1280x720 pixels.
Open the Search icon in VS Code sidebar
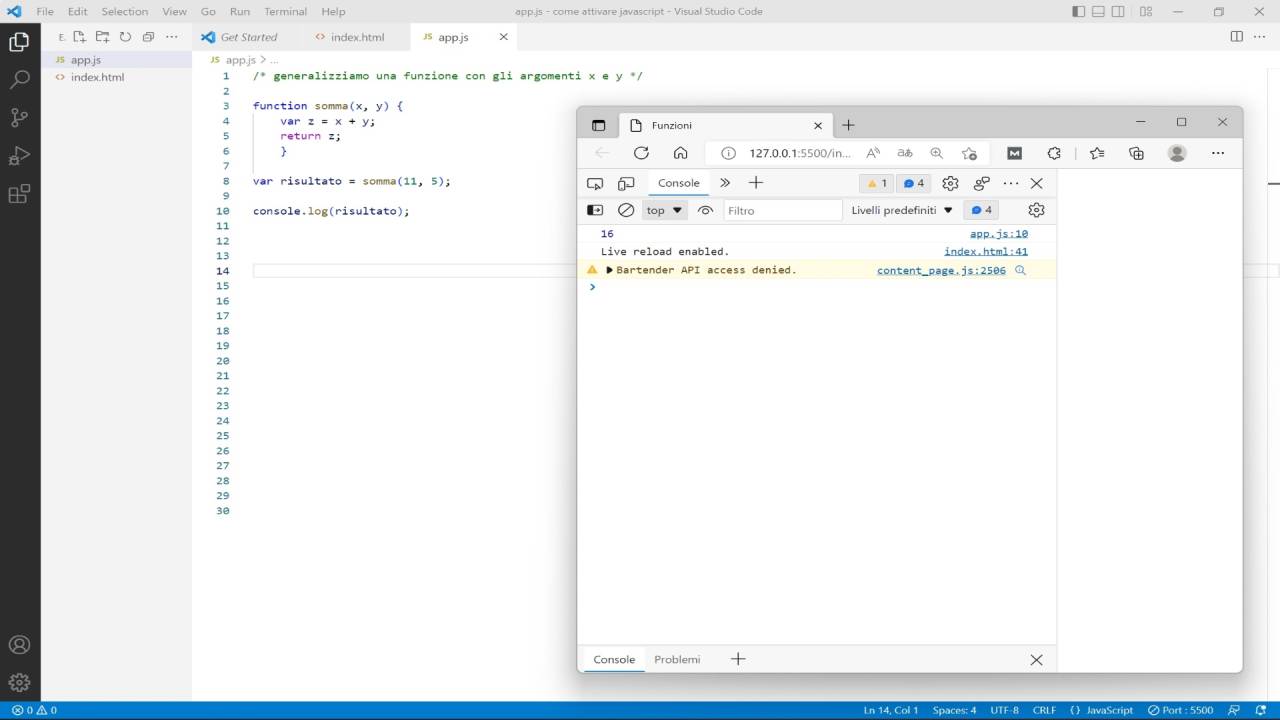pos(20,78)
